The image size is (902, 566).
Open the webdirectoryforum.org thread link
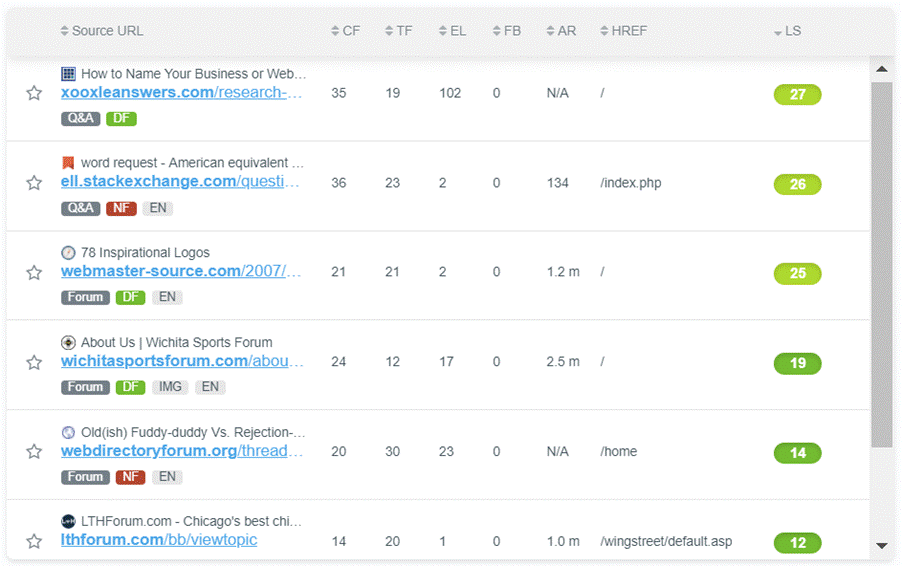[x=181, y=451]
